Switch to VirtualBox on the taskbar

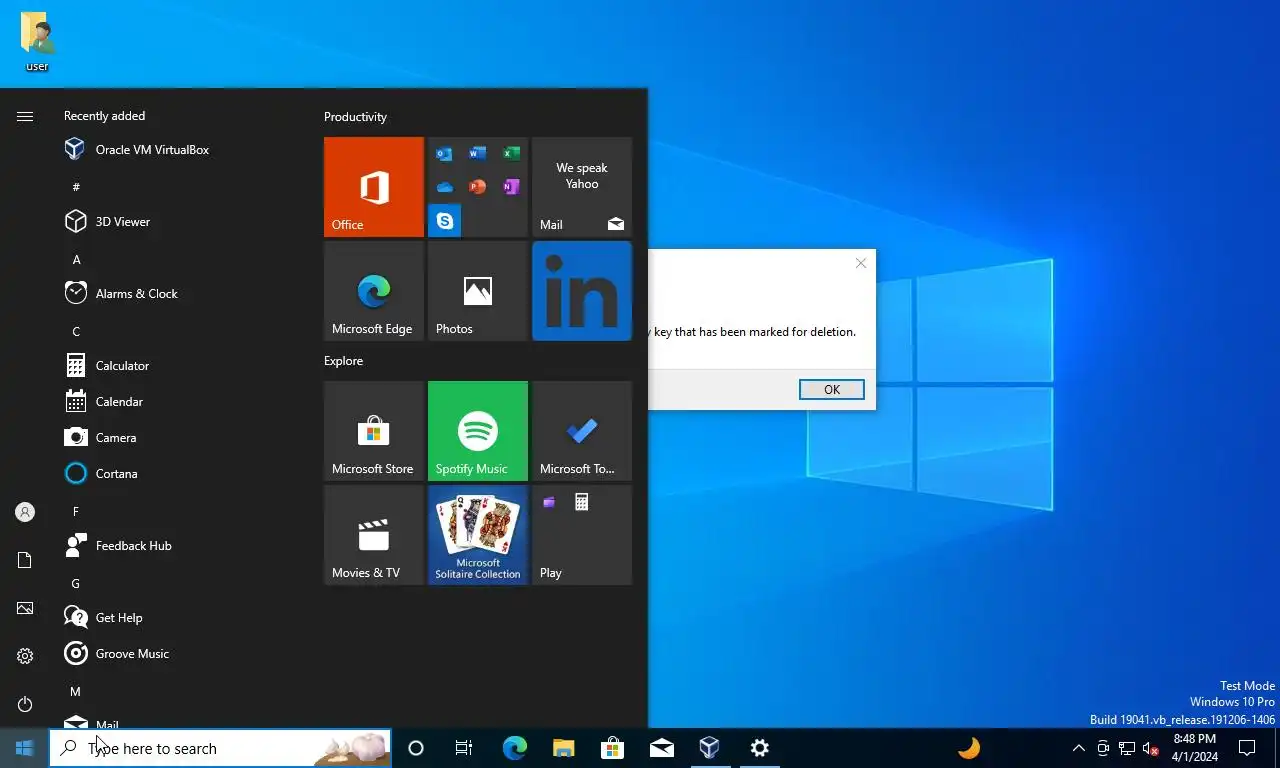coord(710,748)
